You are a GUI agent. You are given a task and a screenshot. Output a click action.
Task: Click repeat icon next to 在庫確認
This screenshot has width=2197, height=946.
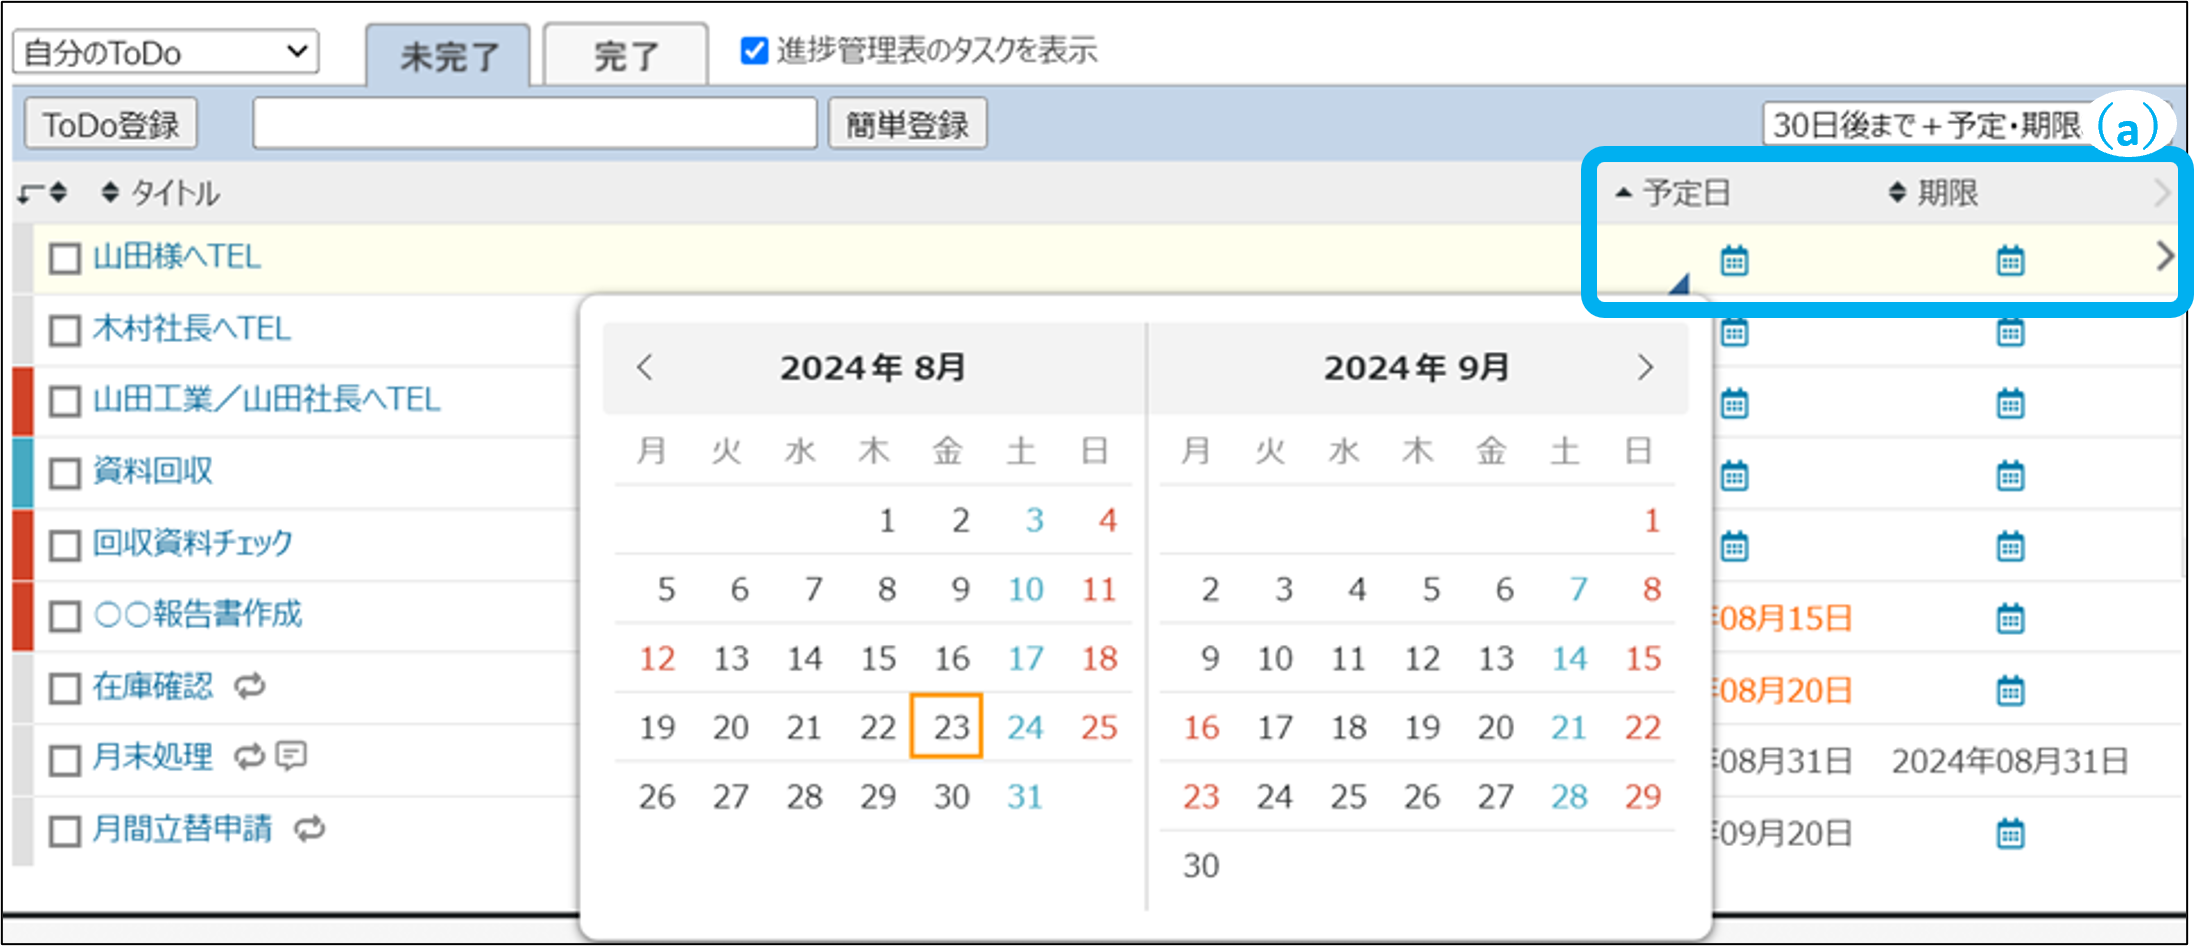pyautogui.click(x=249, y=686)
